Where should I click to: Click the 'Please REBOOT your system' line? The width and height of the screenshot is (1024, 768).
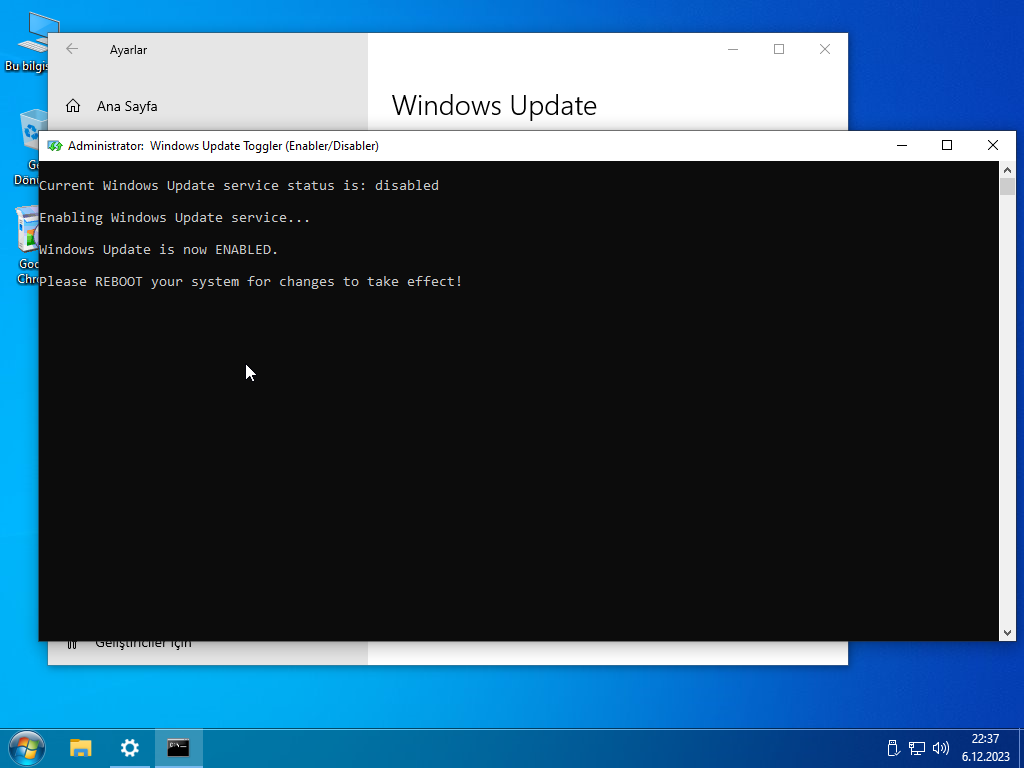pyautogui.click(x=251, y=281)
